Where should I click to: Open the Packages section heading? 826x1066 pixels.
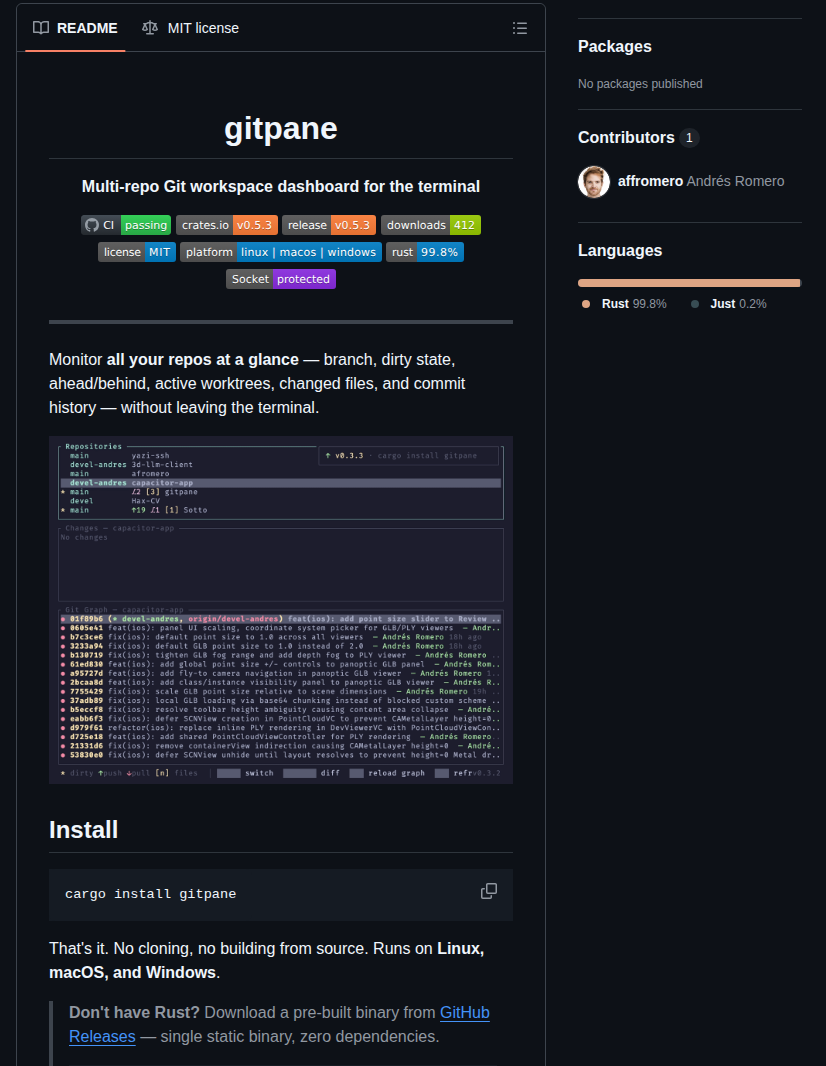(615, 46)
